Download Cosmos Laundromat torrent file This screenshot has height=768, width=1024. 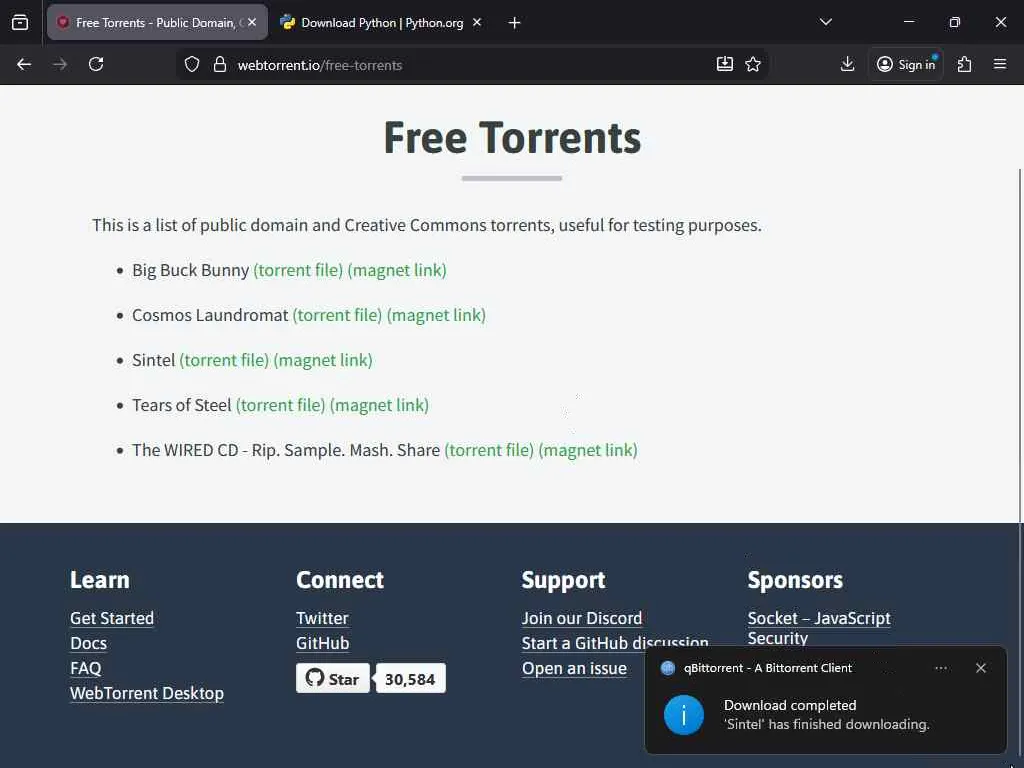coord(337,315)
